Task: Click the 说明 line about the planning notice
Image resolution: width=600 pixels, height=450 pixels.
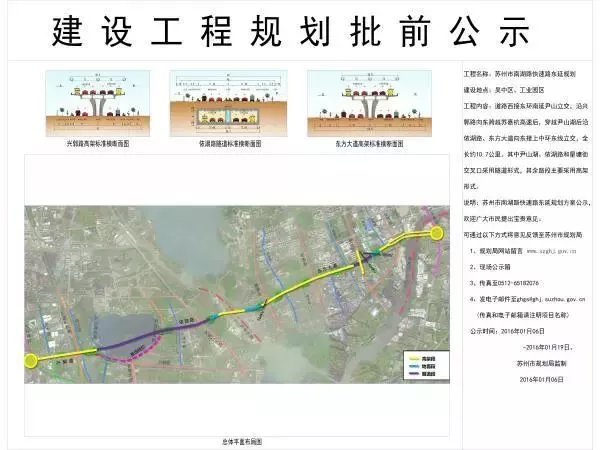Action: (x=527, y=203)
